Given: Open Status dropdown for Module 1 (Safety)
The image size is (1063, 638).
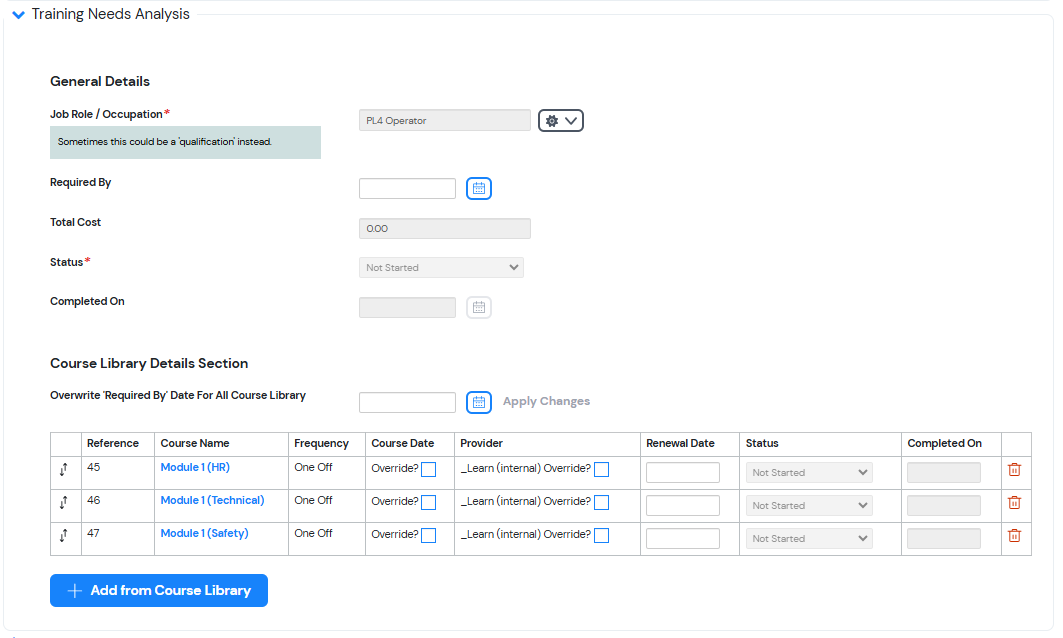Looking at the screenshot, I should click(809, 539).
